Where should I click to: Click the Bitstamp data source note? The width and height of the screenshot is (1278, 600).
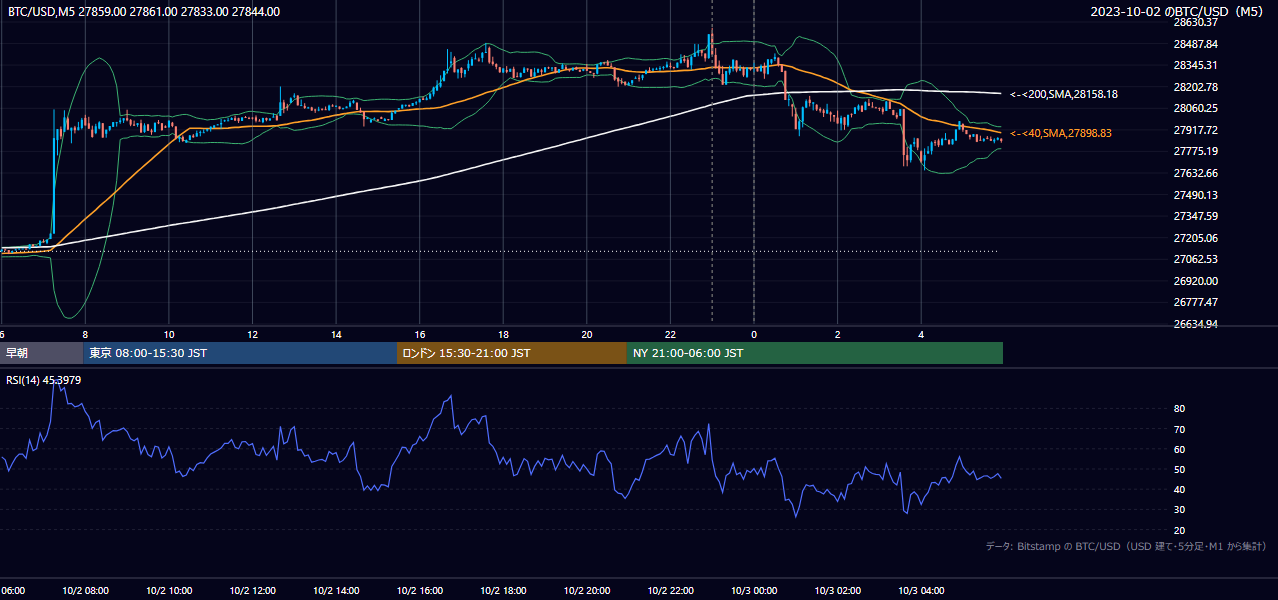coord(1126,546)
